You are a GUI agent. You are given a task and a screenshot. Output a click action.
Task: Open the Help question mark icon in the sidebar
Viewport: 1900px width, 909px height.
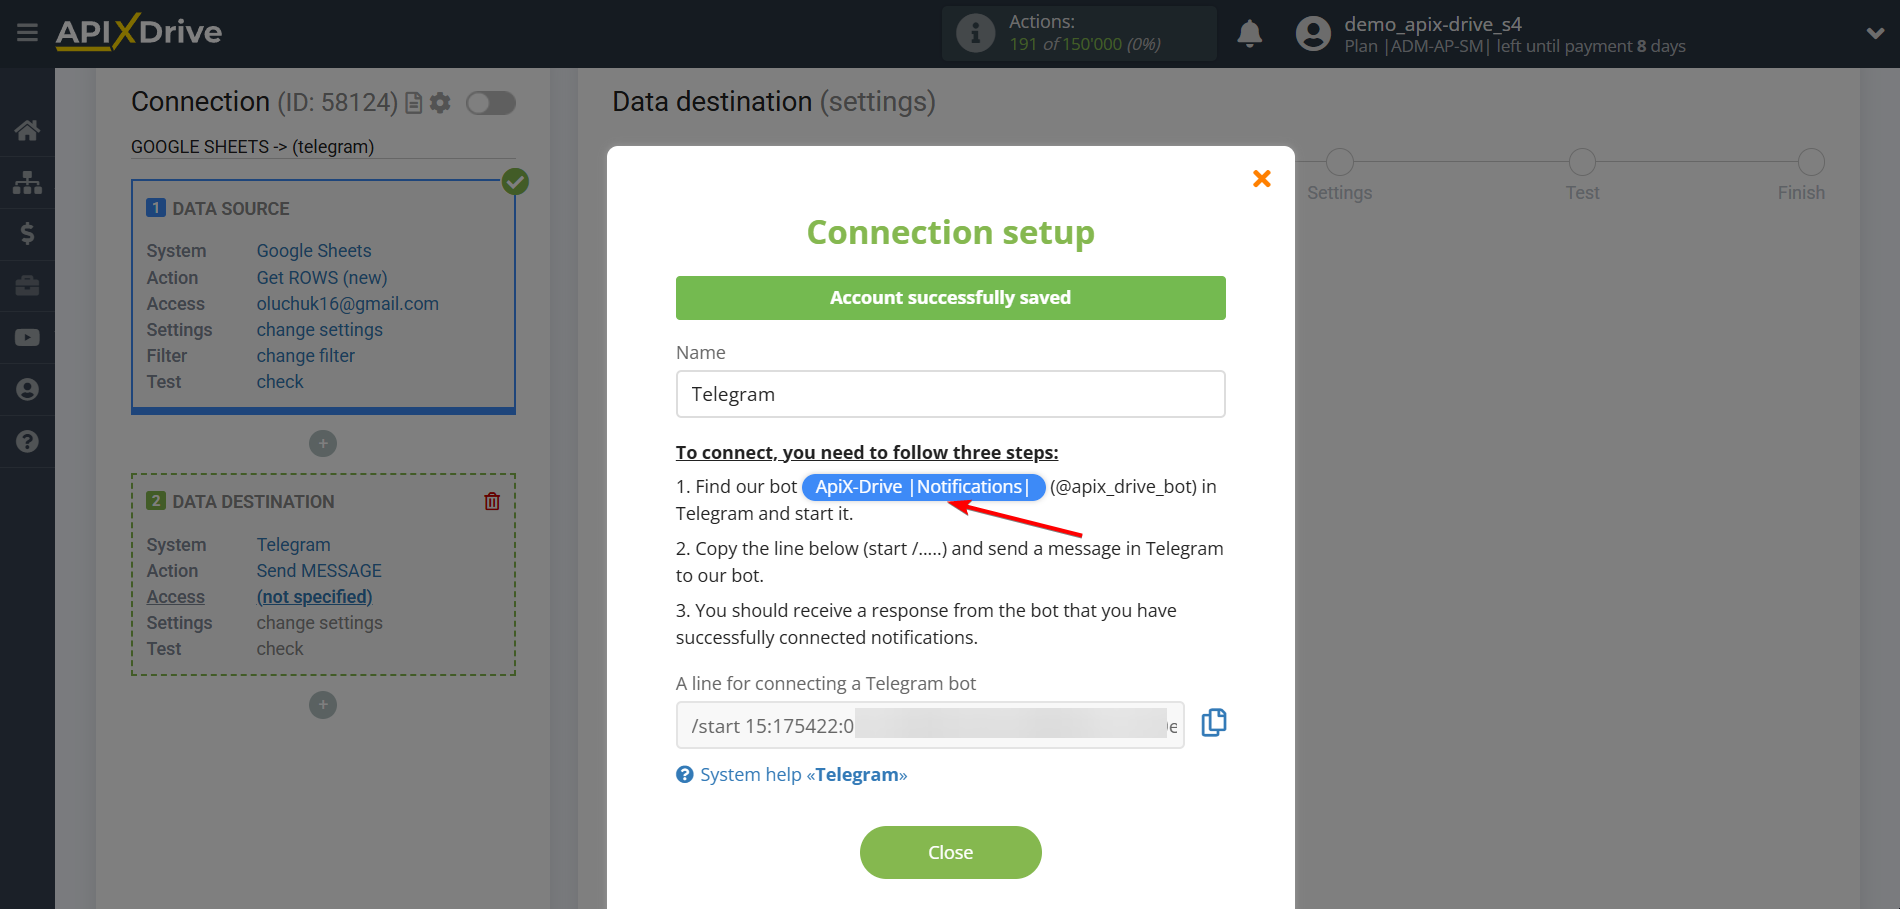[27, 441]
